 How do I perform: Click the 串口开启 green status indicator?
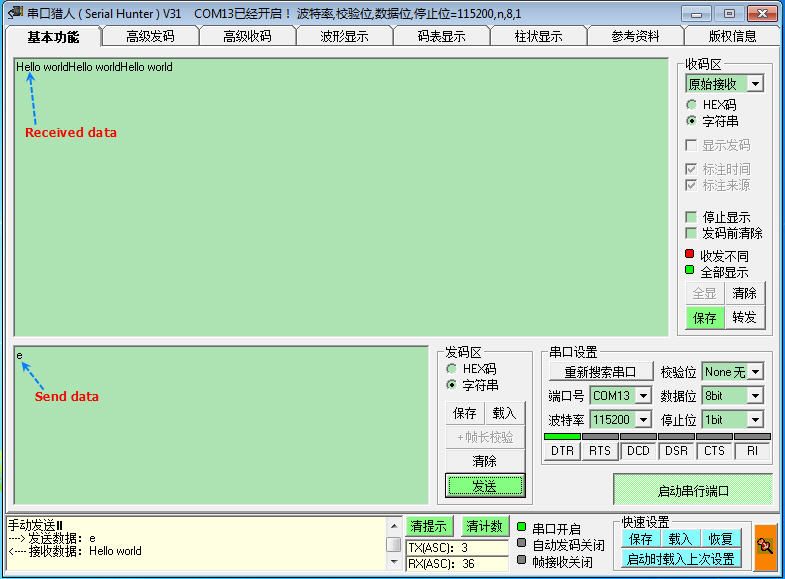coord(522,527)
